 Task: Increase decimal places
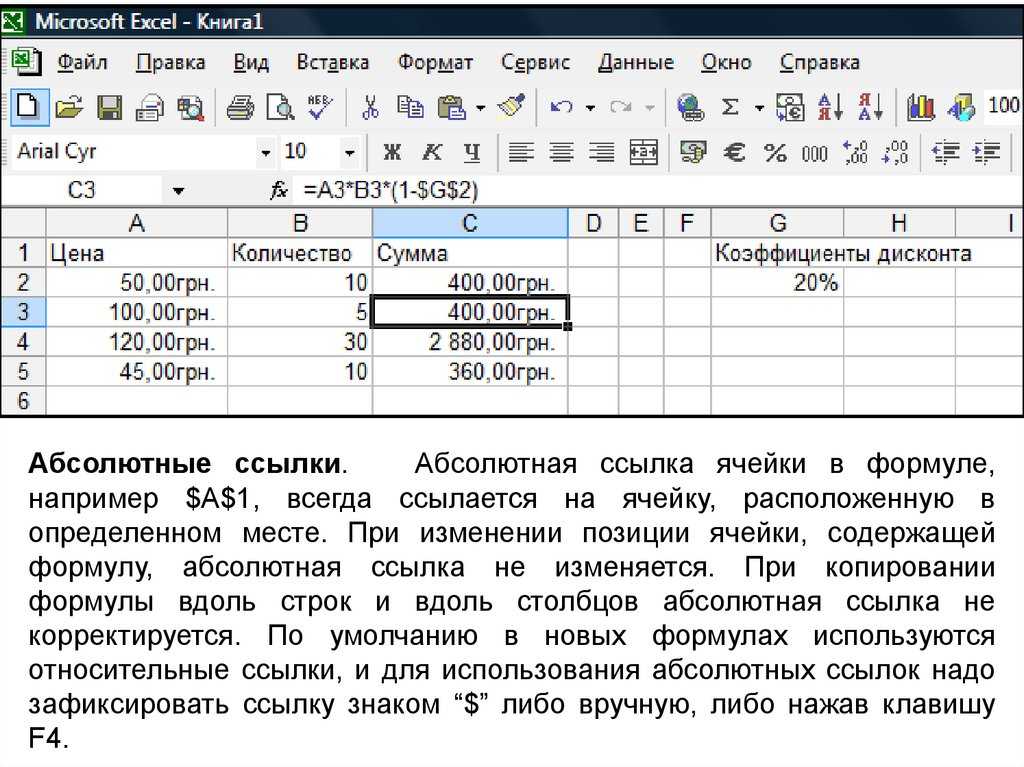(x=855, y=152)
